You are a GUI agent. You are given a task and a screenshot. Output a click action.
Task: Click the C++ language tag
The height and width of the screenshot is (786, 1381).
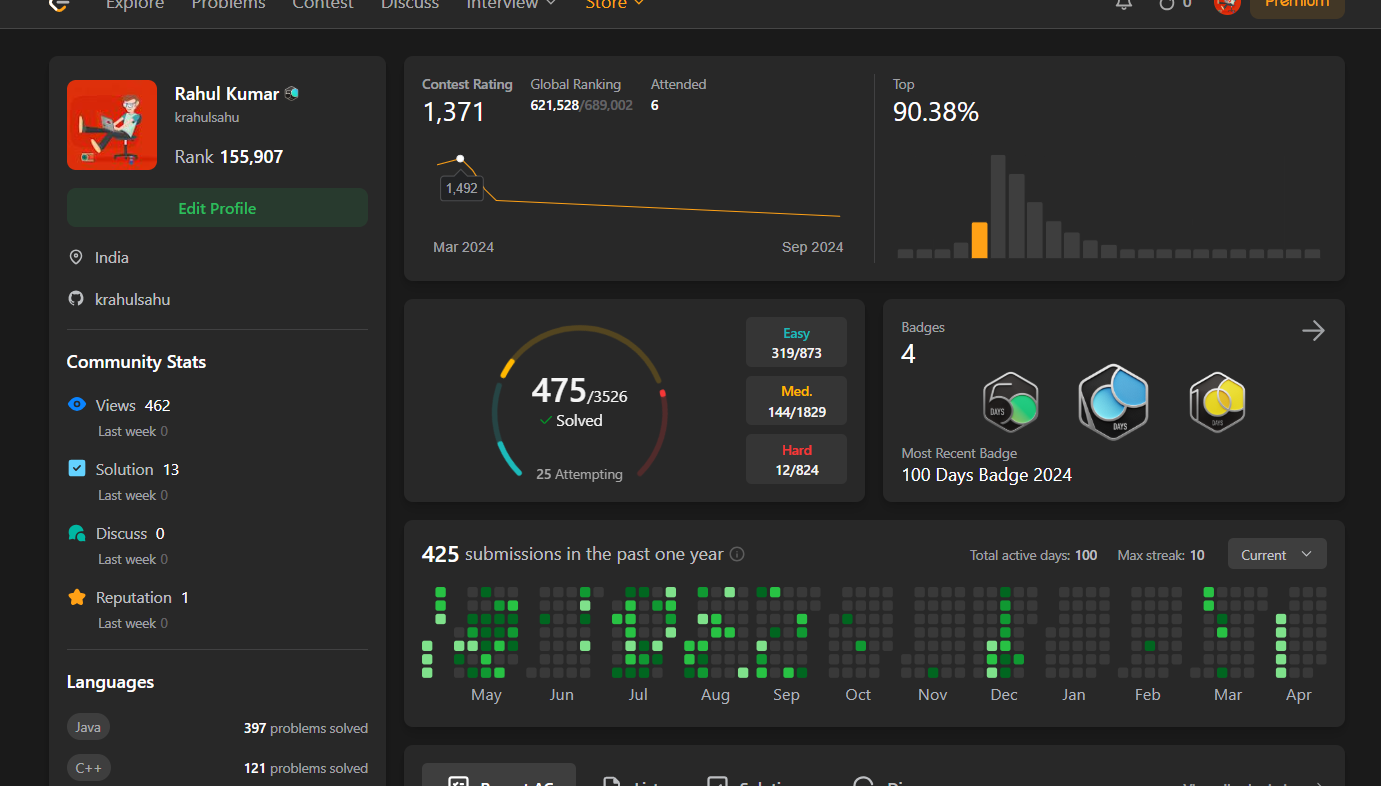click(89, 768)
